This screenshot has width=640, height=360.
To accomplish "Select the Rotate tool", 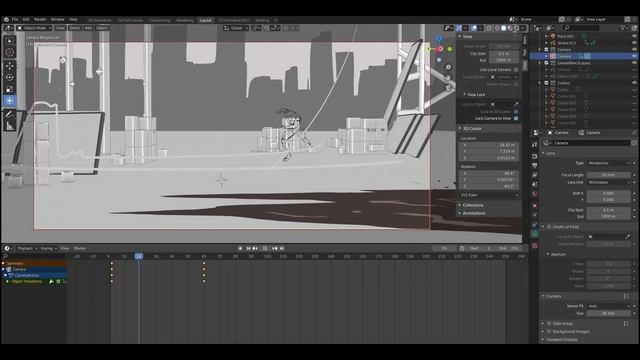I will (x=10, y=77).
